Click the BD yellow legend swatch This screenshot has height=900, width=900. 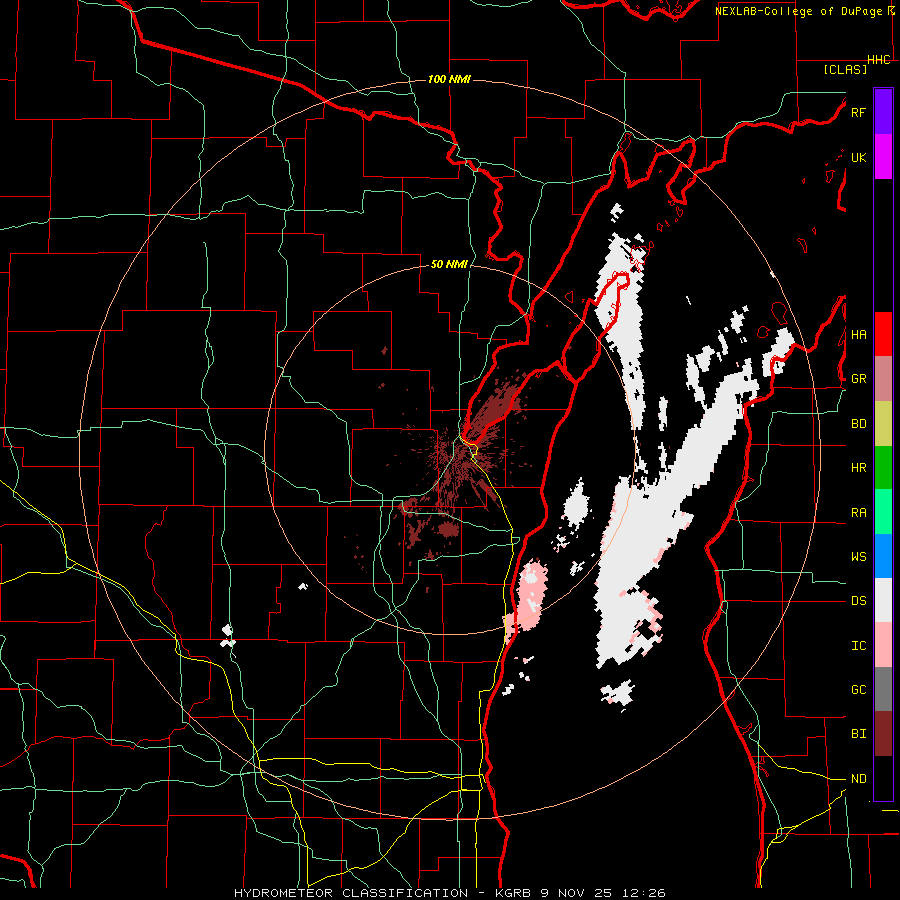[883, 424]
